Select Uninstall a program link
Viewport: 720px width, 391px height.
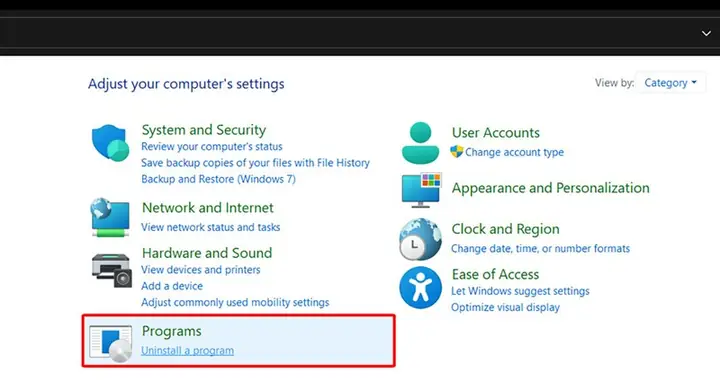[187, 351]
